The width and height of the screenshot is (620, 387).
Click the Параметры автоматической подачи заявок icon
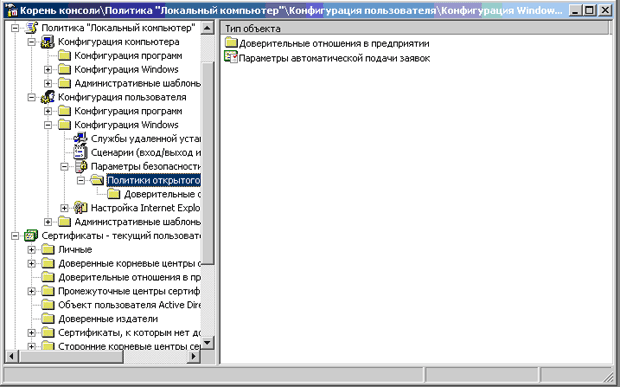[x=231, y=57]
